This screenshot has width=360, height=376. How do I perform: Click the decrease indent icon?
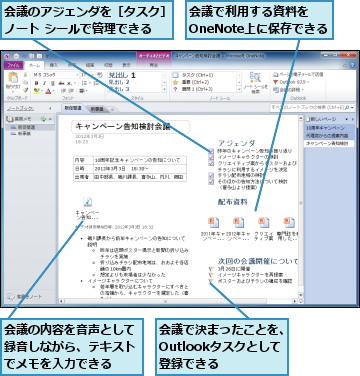click(x=63, y=91)
